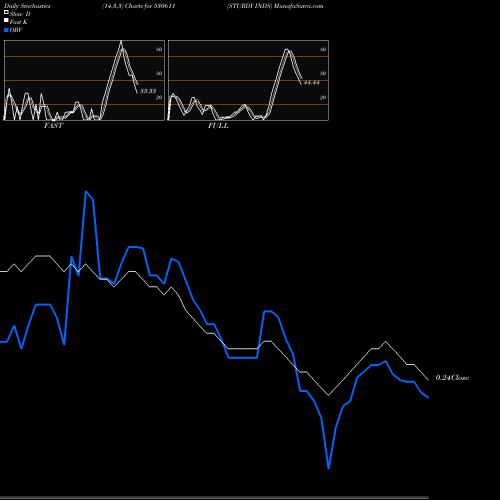Viewport: 500px width, 500px height.
Task: Select the 'Fast K' legend label
Action: point(19,22)
